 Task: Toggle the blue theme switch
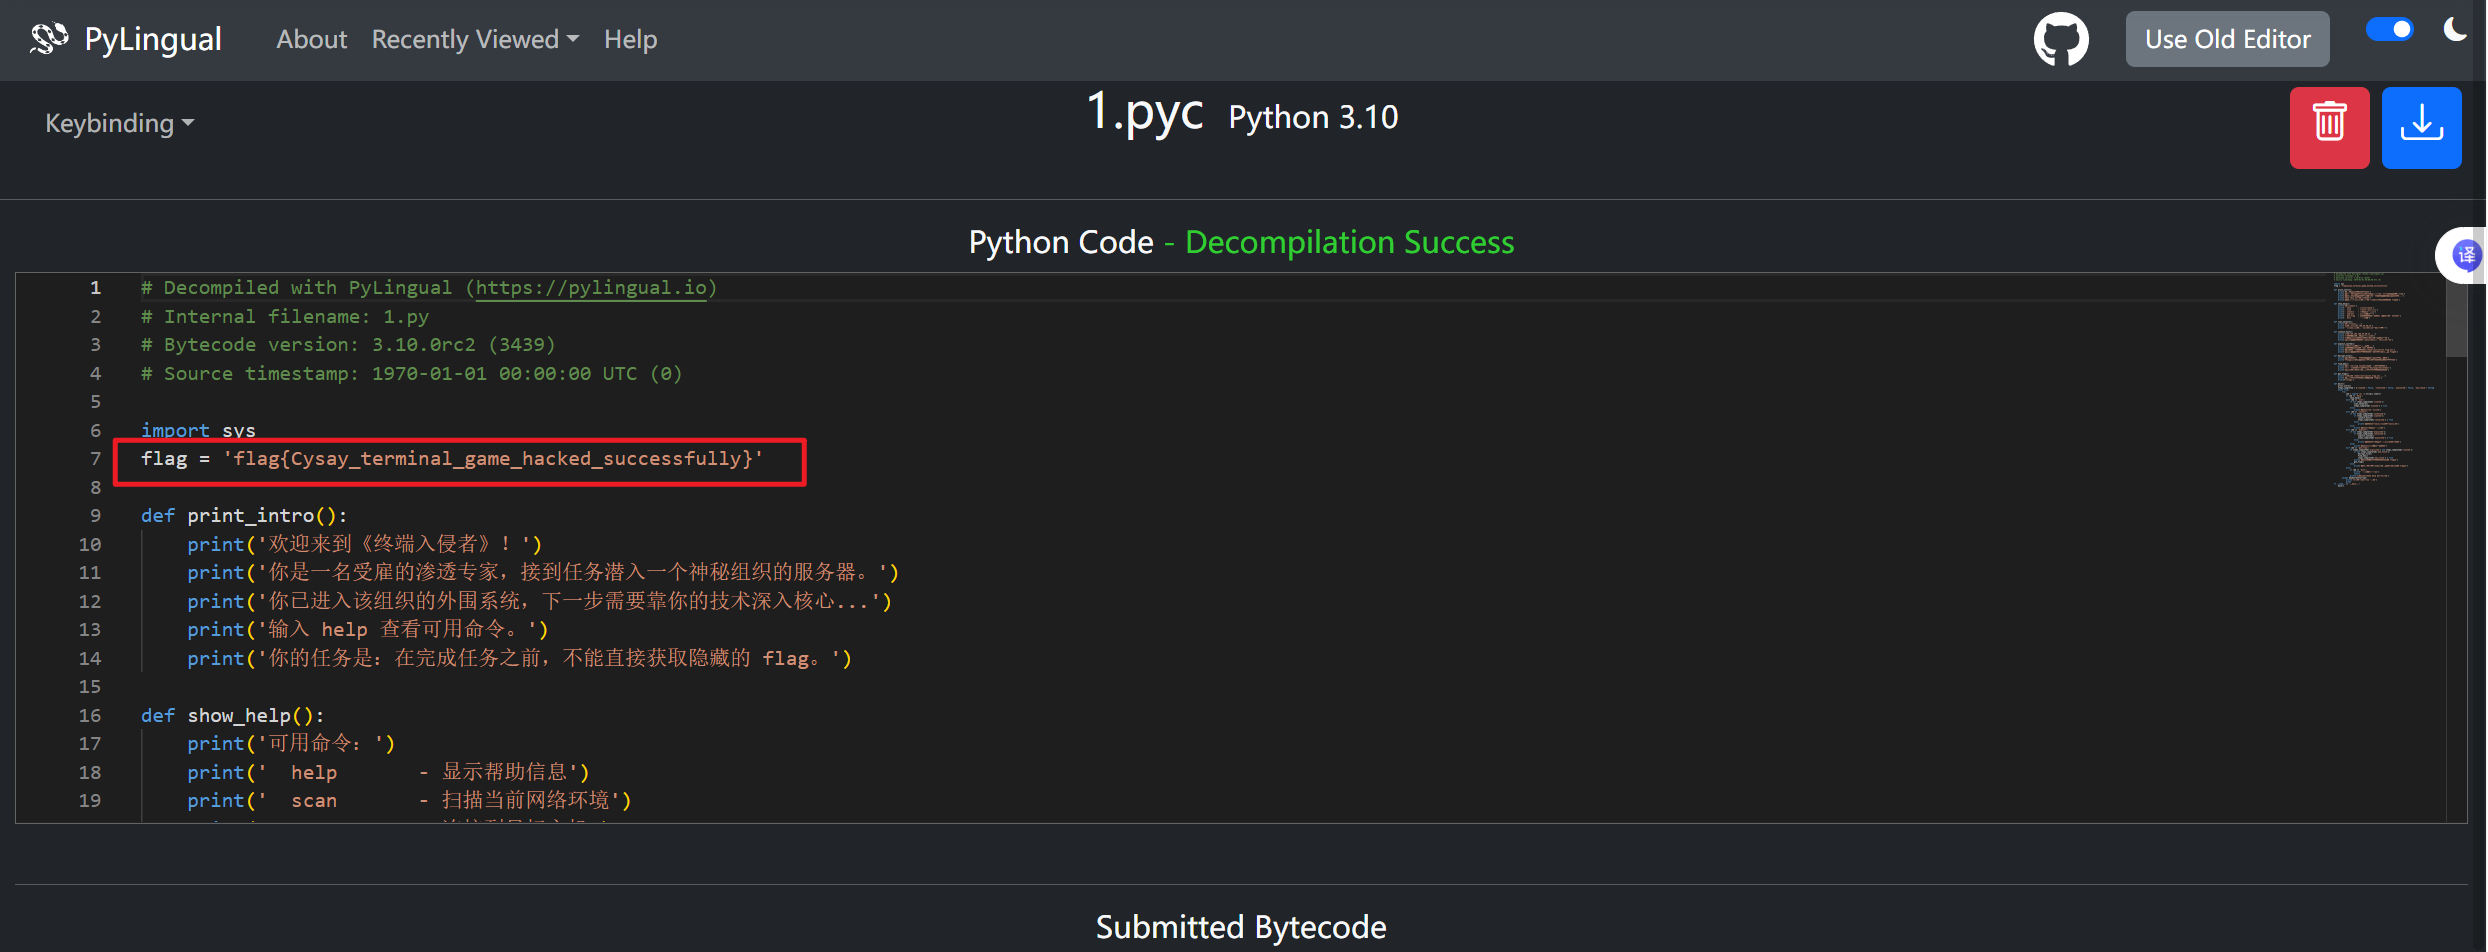(2389, 30)
